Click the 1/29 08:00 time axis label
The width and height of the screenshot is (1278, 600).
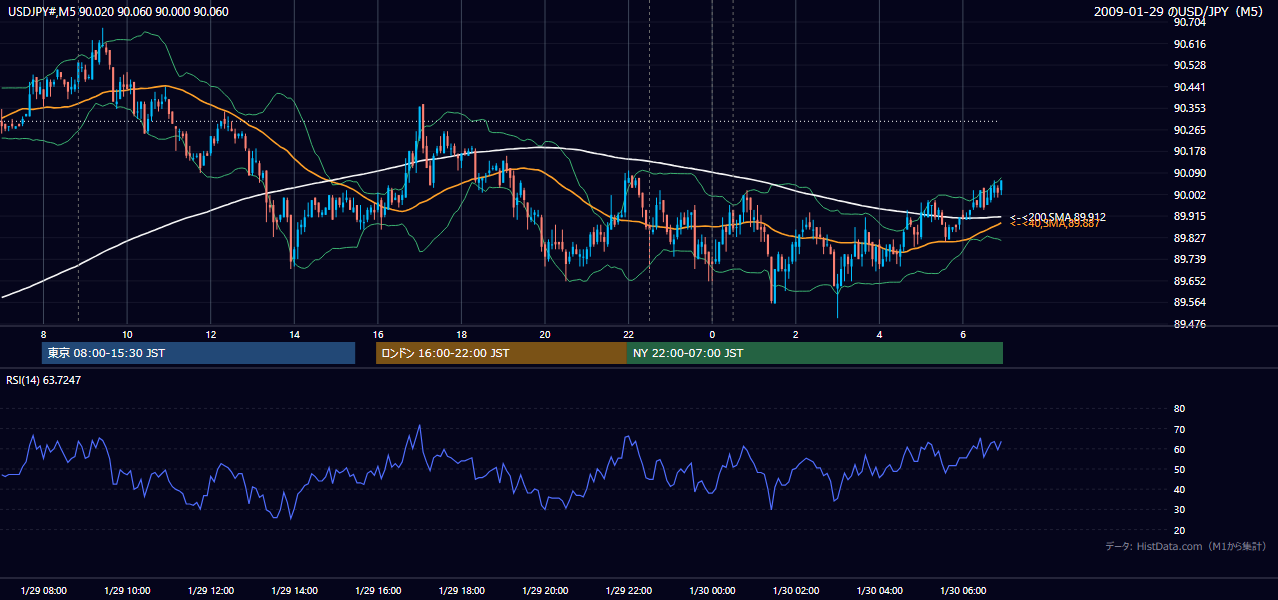pyautogui.click(x=44, y=590)
